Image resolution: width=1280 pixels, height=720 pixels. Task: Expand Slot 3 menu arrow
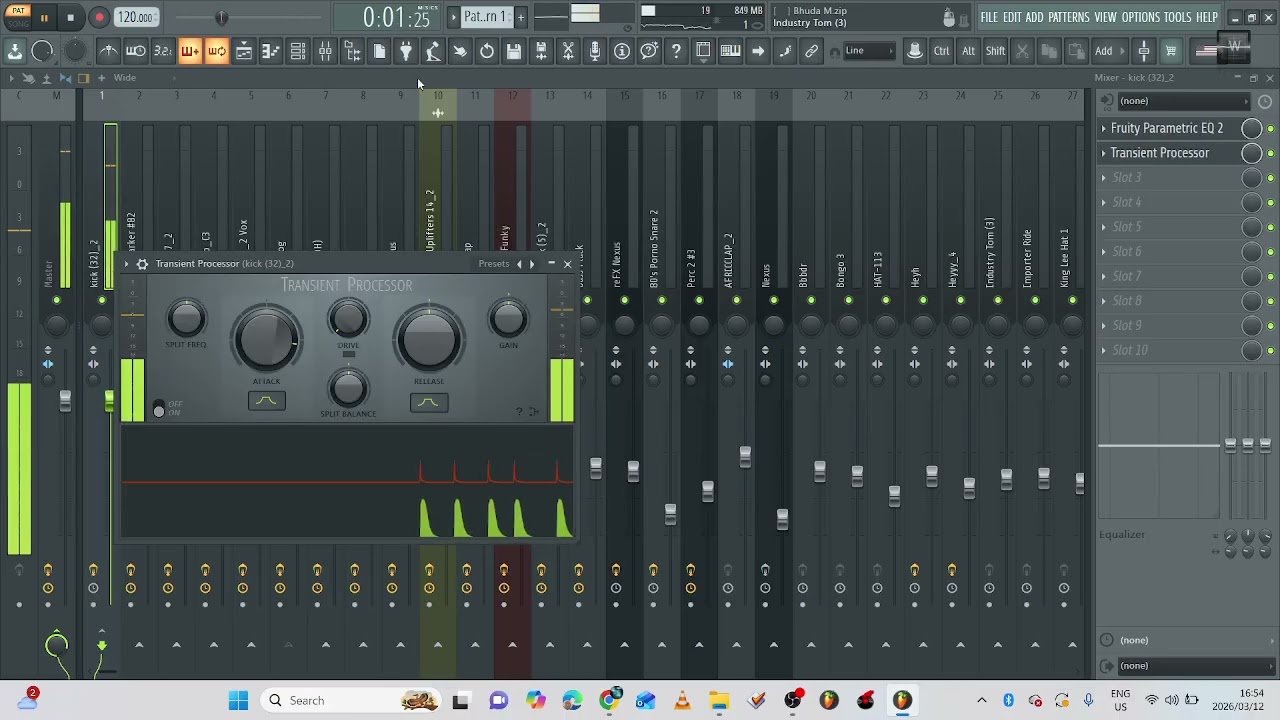(x=1104, y=178)
